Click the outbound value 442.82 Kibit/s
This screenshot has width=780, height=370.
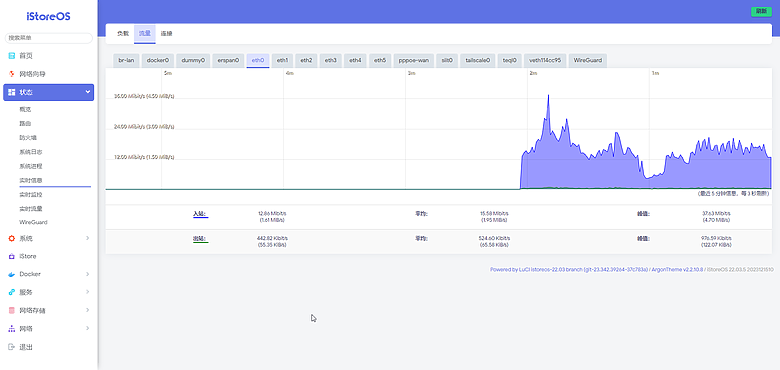click(x=272, y=238)
